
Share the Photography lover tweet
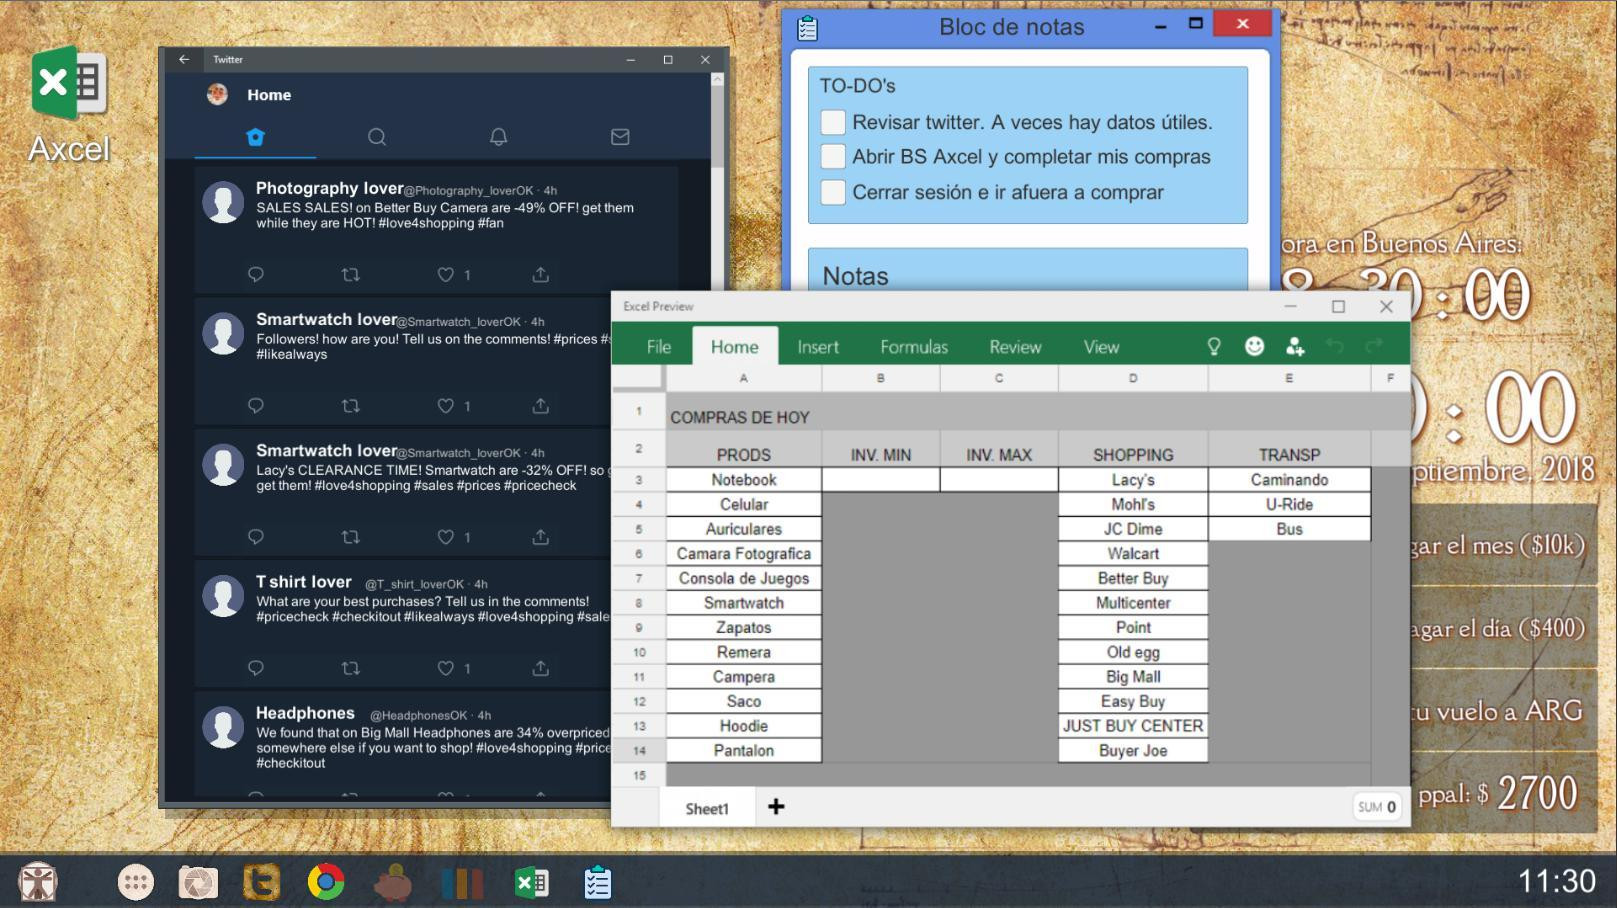(x=540, y=274)
